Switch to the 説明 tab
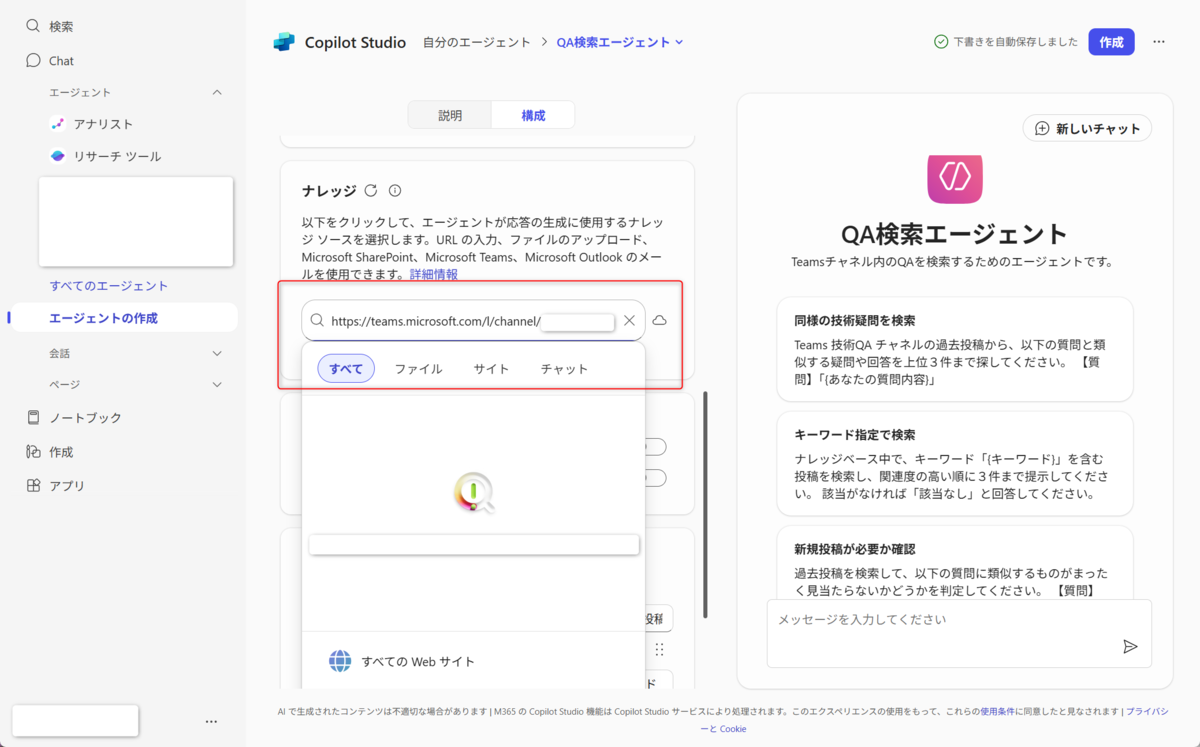Viewport: 1200px width, 747px height. pos(450,115)
